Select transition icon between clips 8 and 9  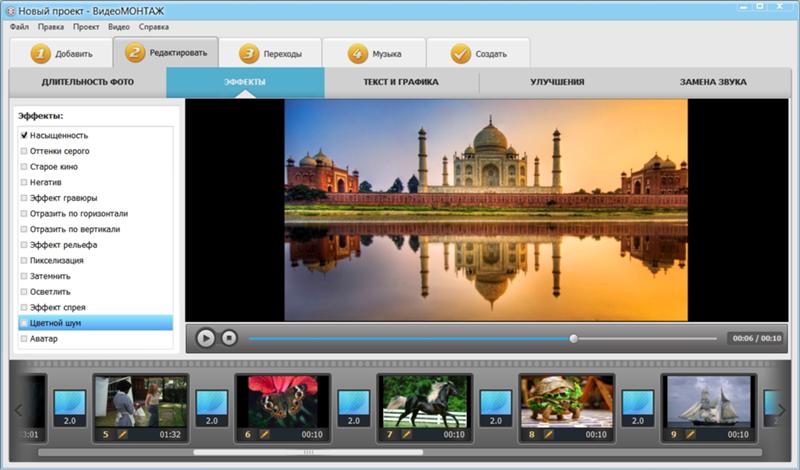tap(638, 408)
